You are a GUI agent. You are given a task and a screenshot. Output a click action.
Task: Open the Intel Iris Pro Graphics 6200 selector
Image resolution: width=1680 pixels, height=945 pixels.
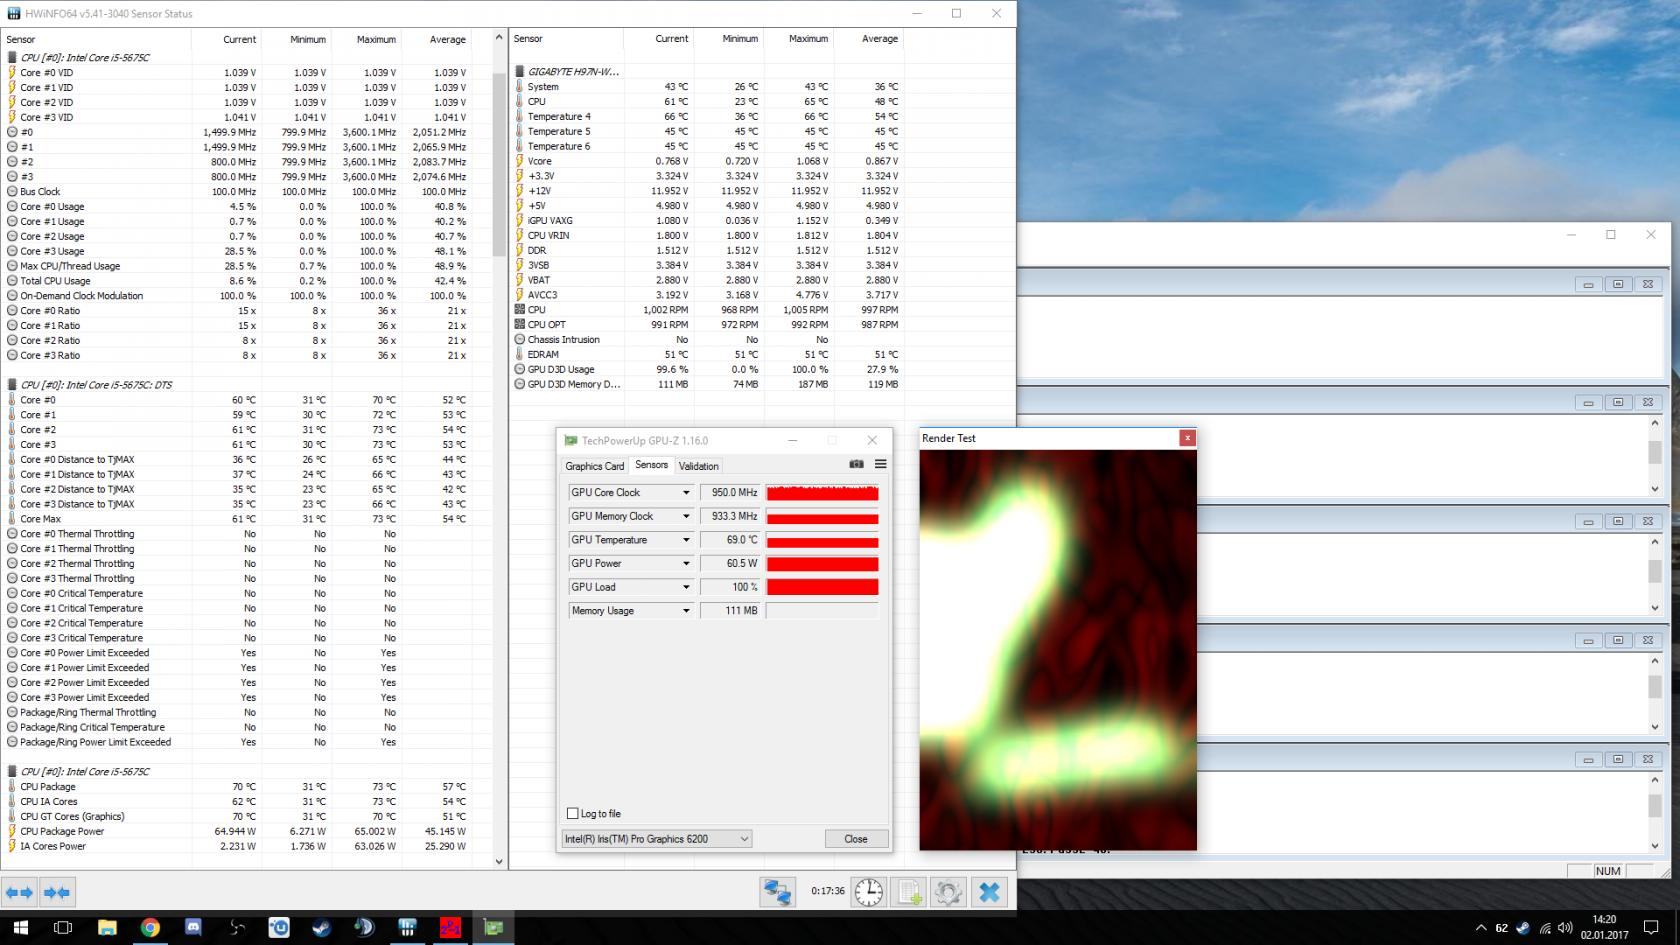click(x=656, y=839)
